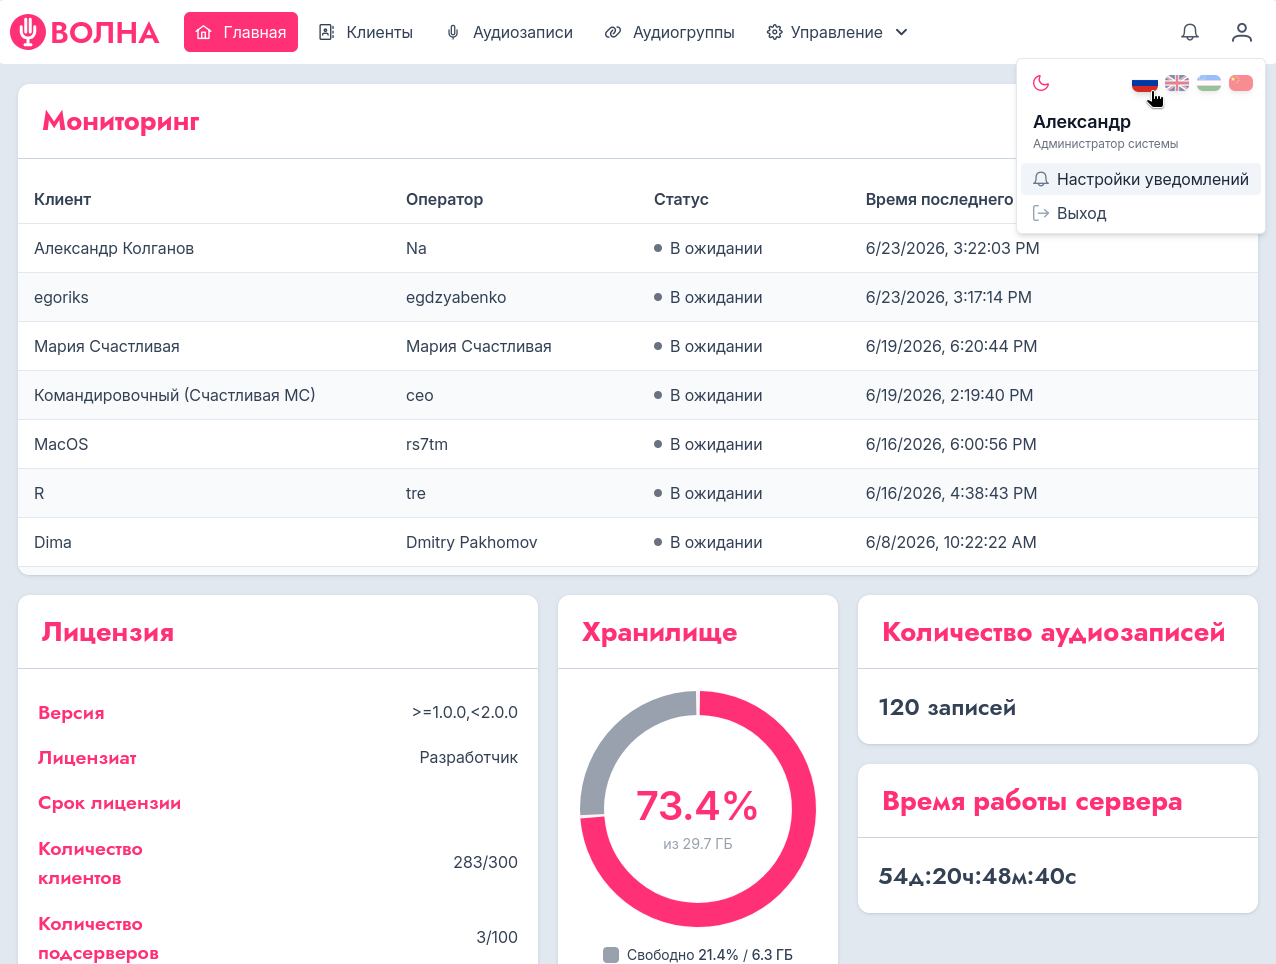Click the 283/300 clients value
The image size is (1276, 964).
click(x=485, y=862)
